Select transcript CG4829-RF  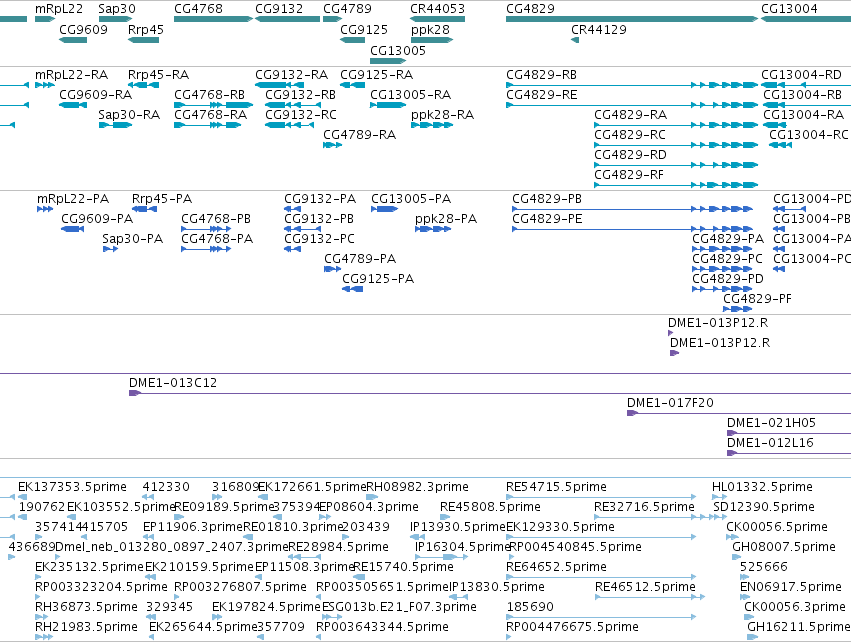pyautogui.click(x=629, y=175)
